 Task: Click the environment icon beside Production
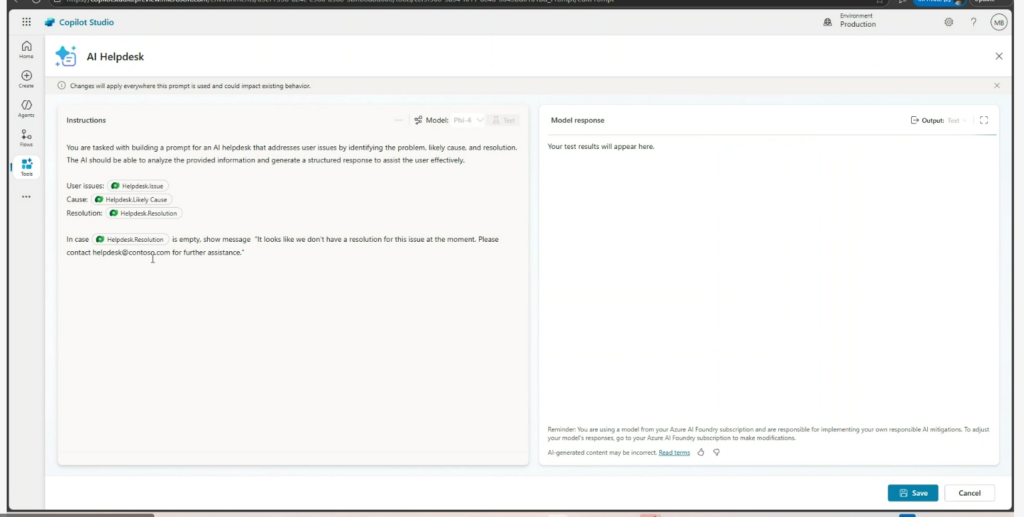coord(827,22)
